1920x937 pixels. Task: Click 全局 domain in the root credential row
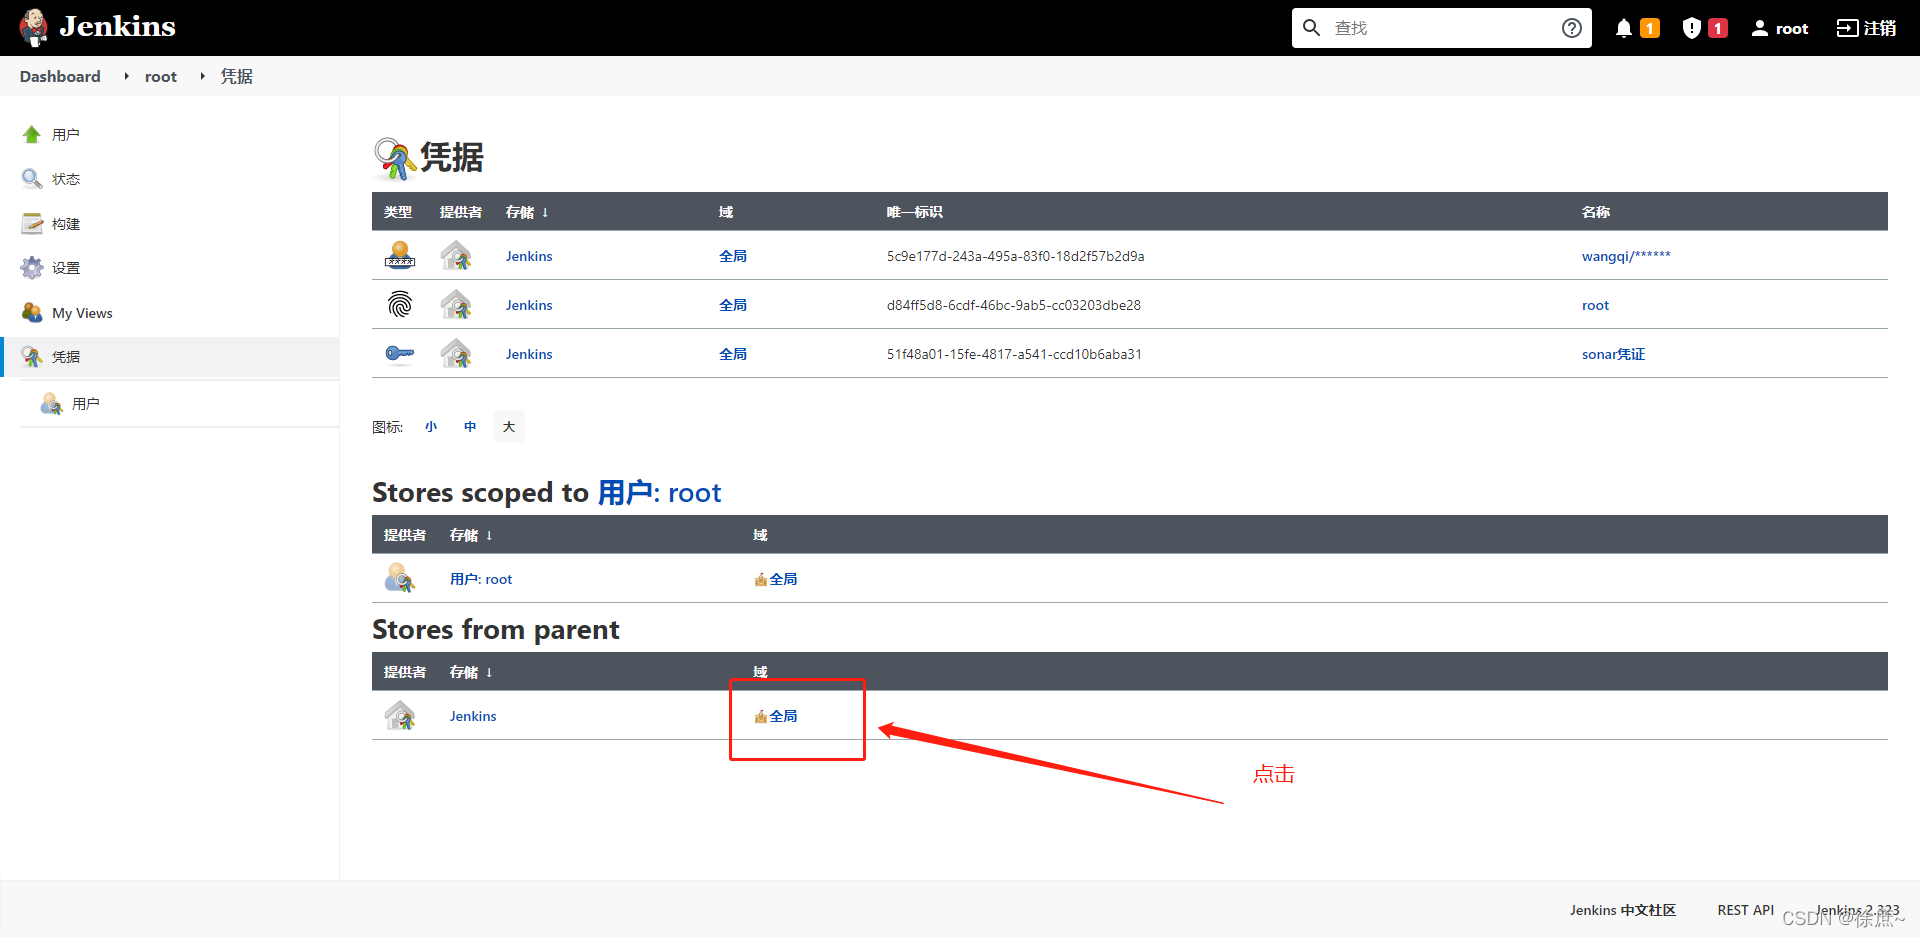[x=733, y=305]
